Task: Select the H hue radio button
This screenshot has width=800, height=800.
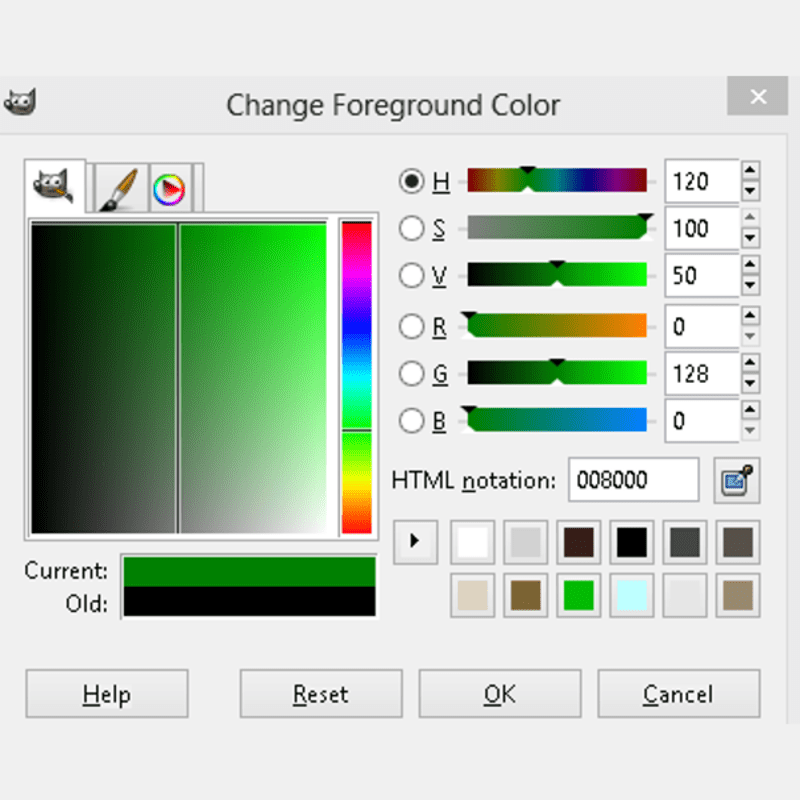Action: coord(411,181)
